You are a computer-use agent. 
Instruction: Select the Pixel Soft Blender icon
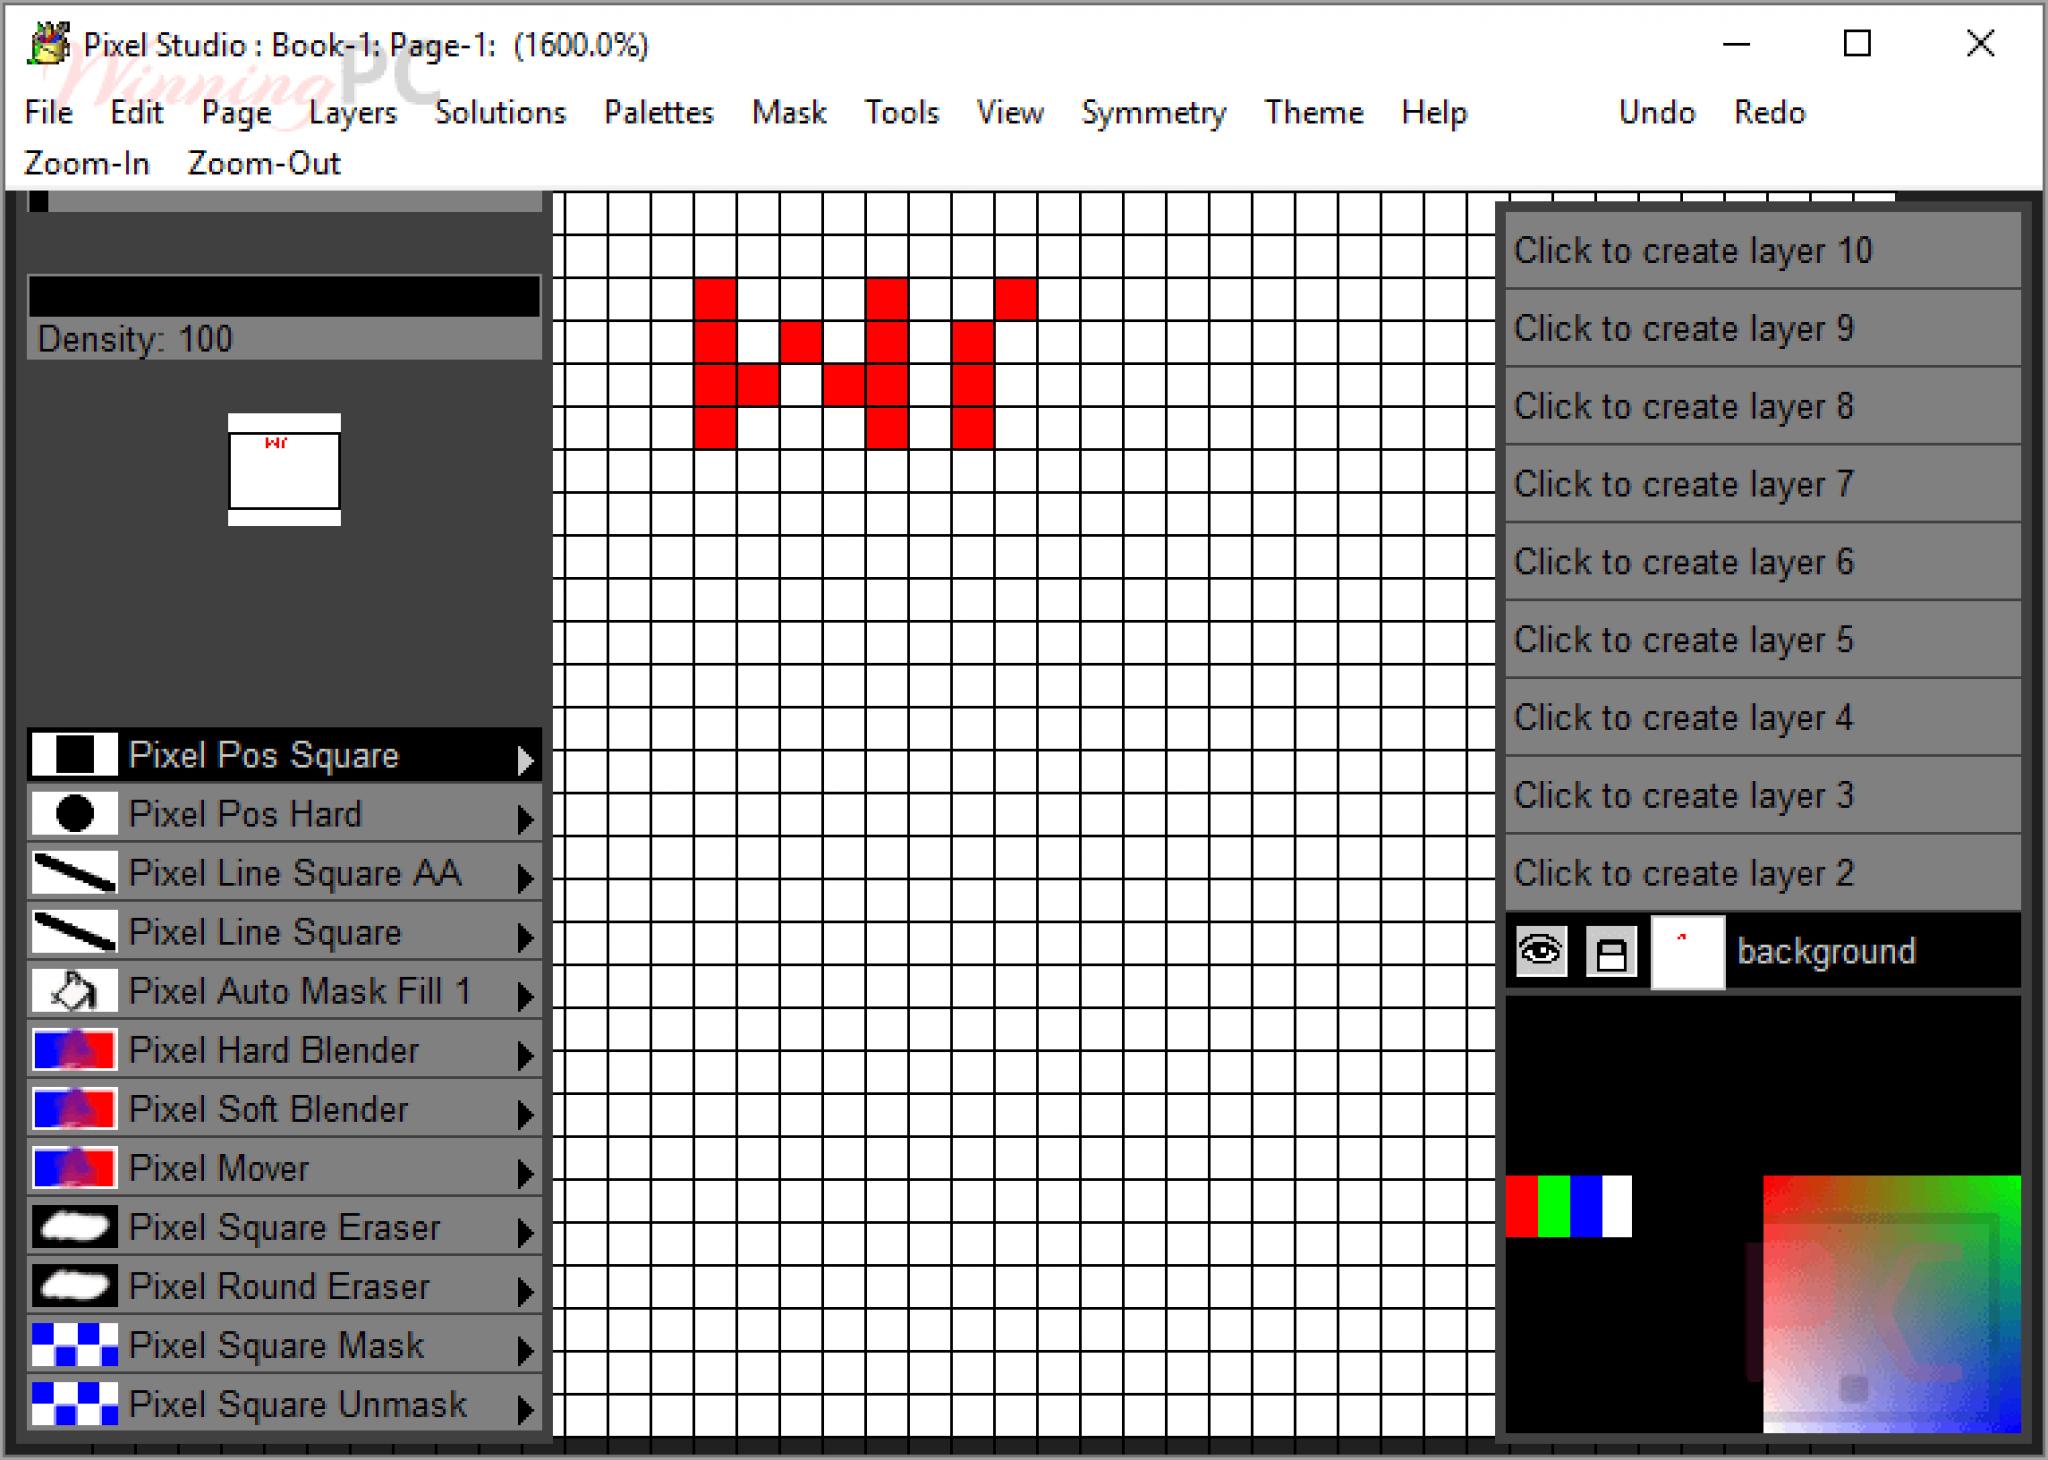tap(74, 1109)
